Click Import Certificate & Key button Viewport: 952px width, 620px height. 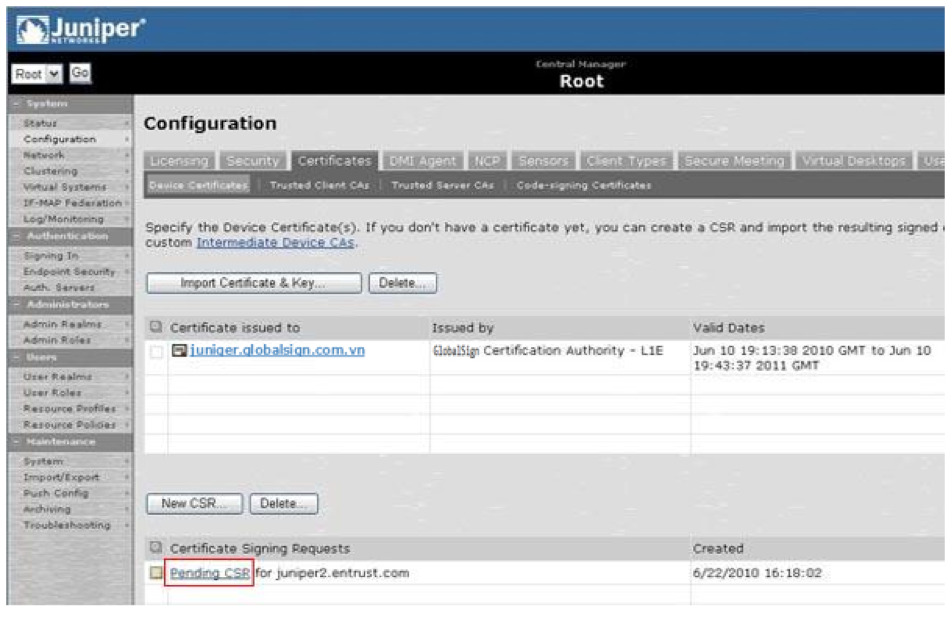pos(254,283)
